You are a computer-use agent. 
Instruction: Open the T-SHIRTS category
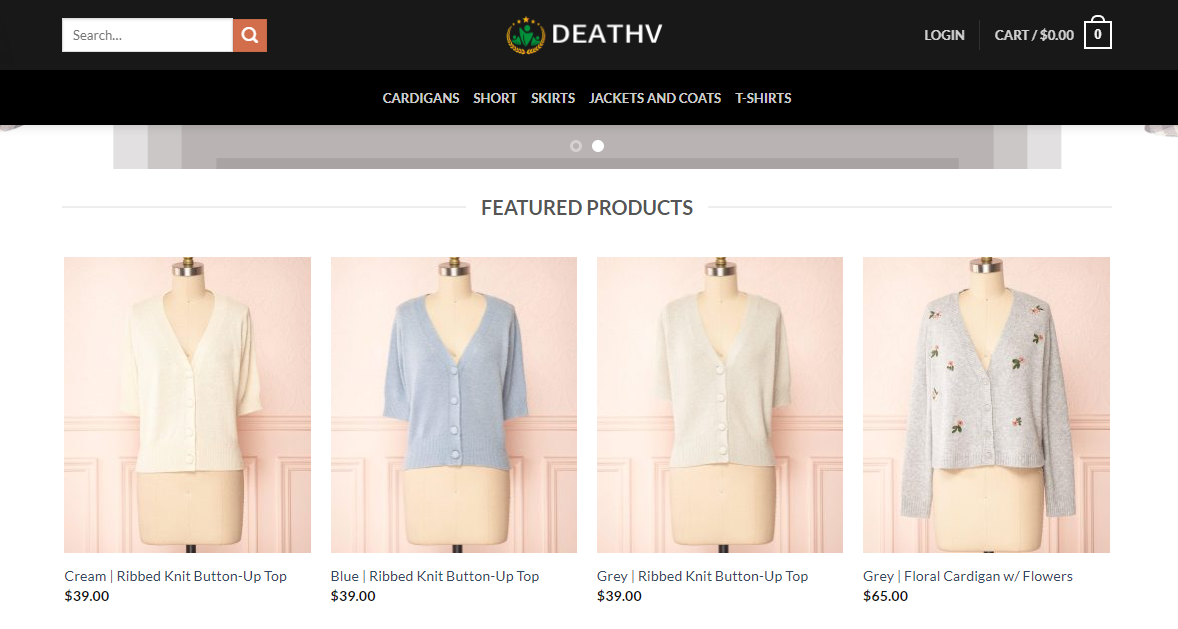pyautogui.click(x=763, y=98)
